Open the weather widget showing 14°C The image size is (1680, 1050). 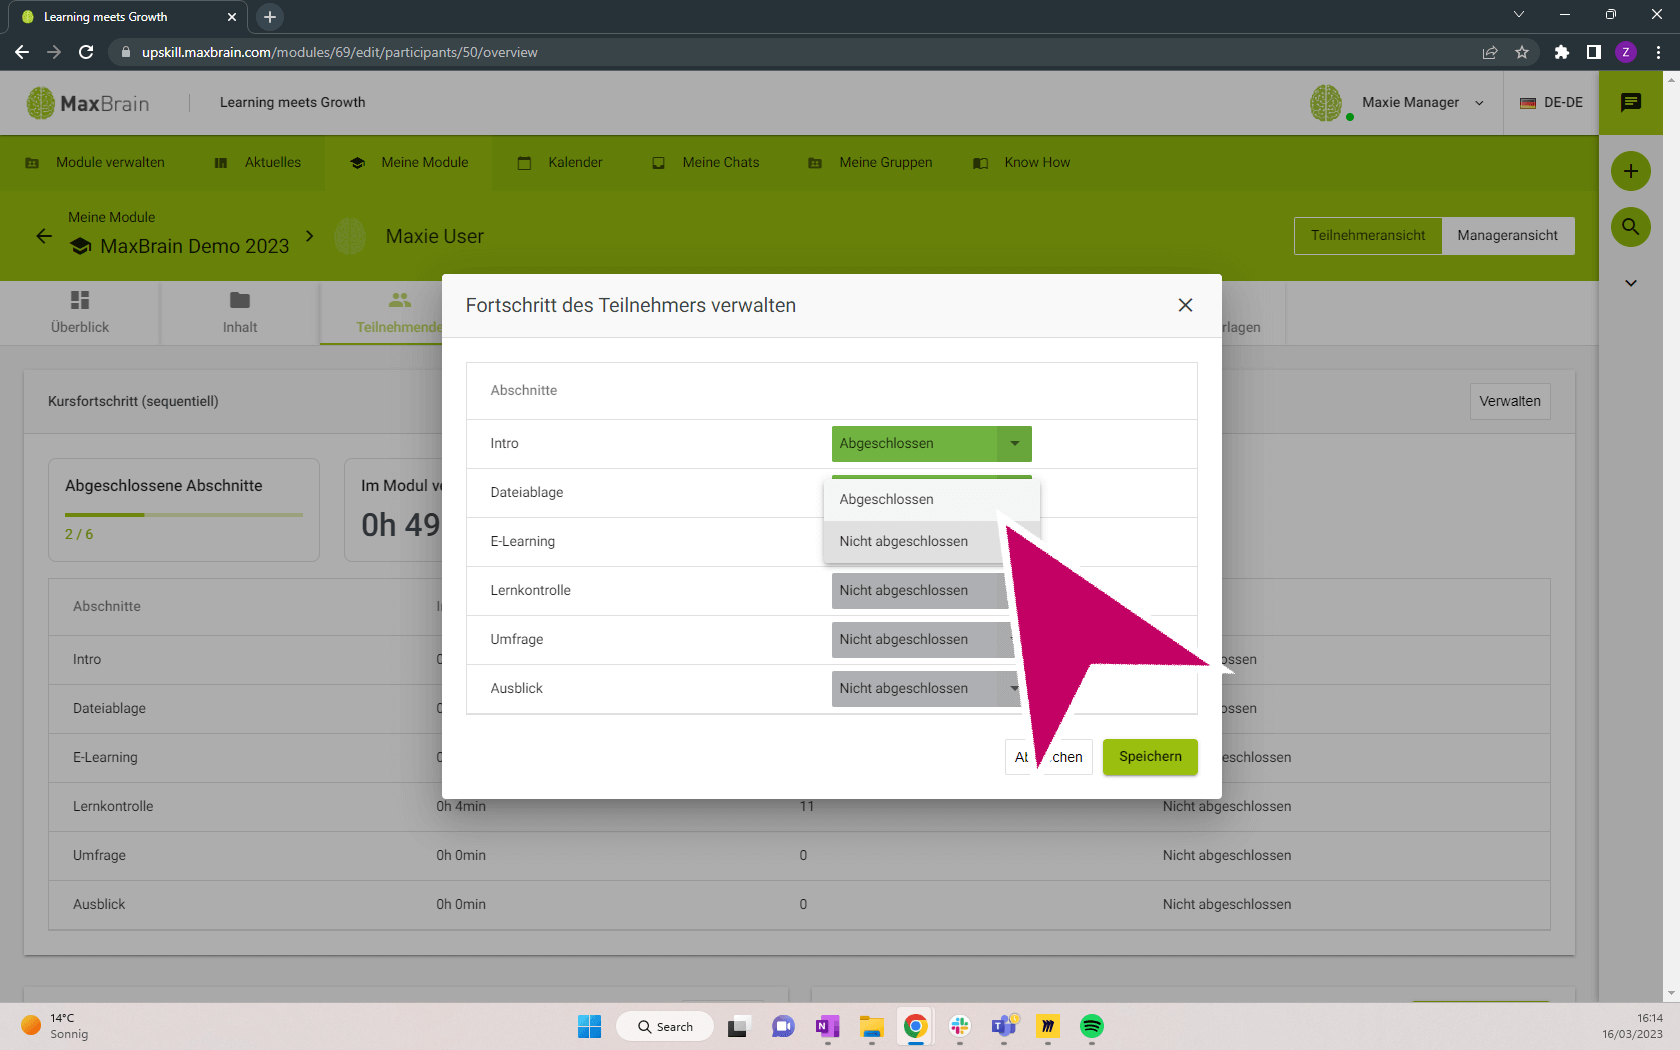(56, 1026)
